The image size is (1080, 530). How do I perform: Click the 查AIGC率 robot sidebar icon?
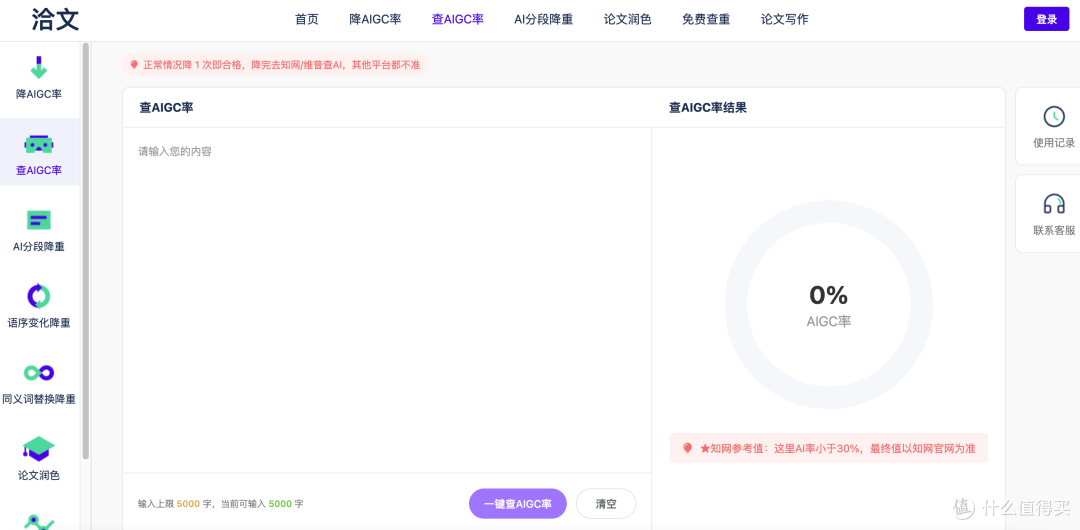[39, 144]
